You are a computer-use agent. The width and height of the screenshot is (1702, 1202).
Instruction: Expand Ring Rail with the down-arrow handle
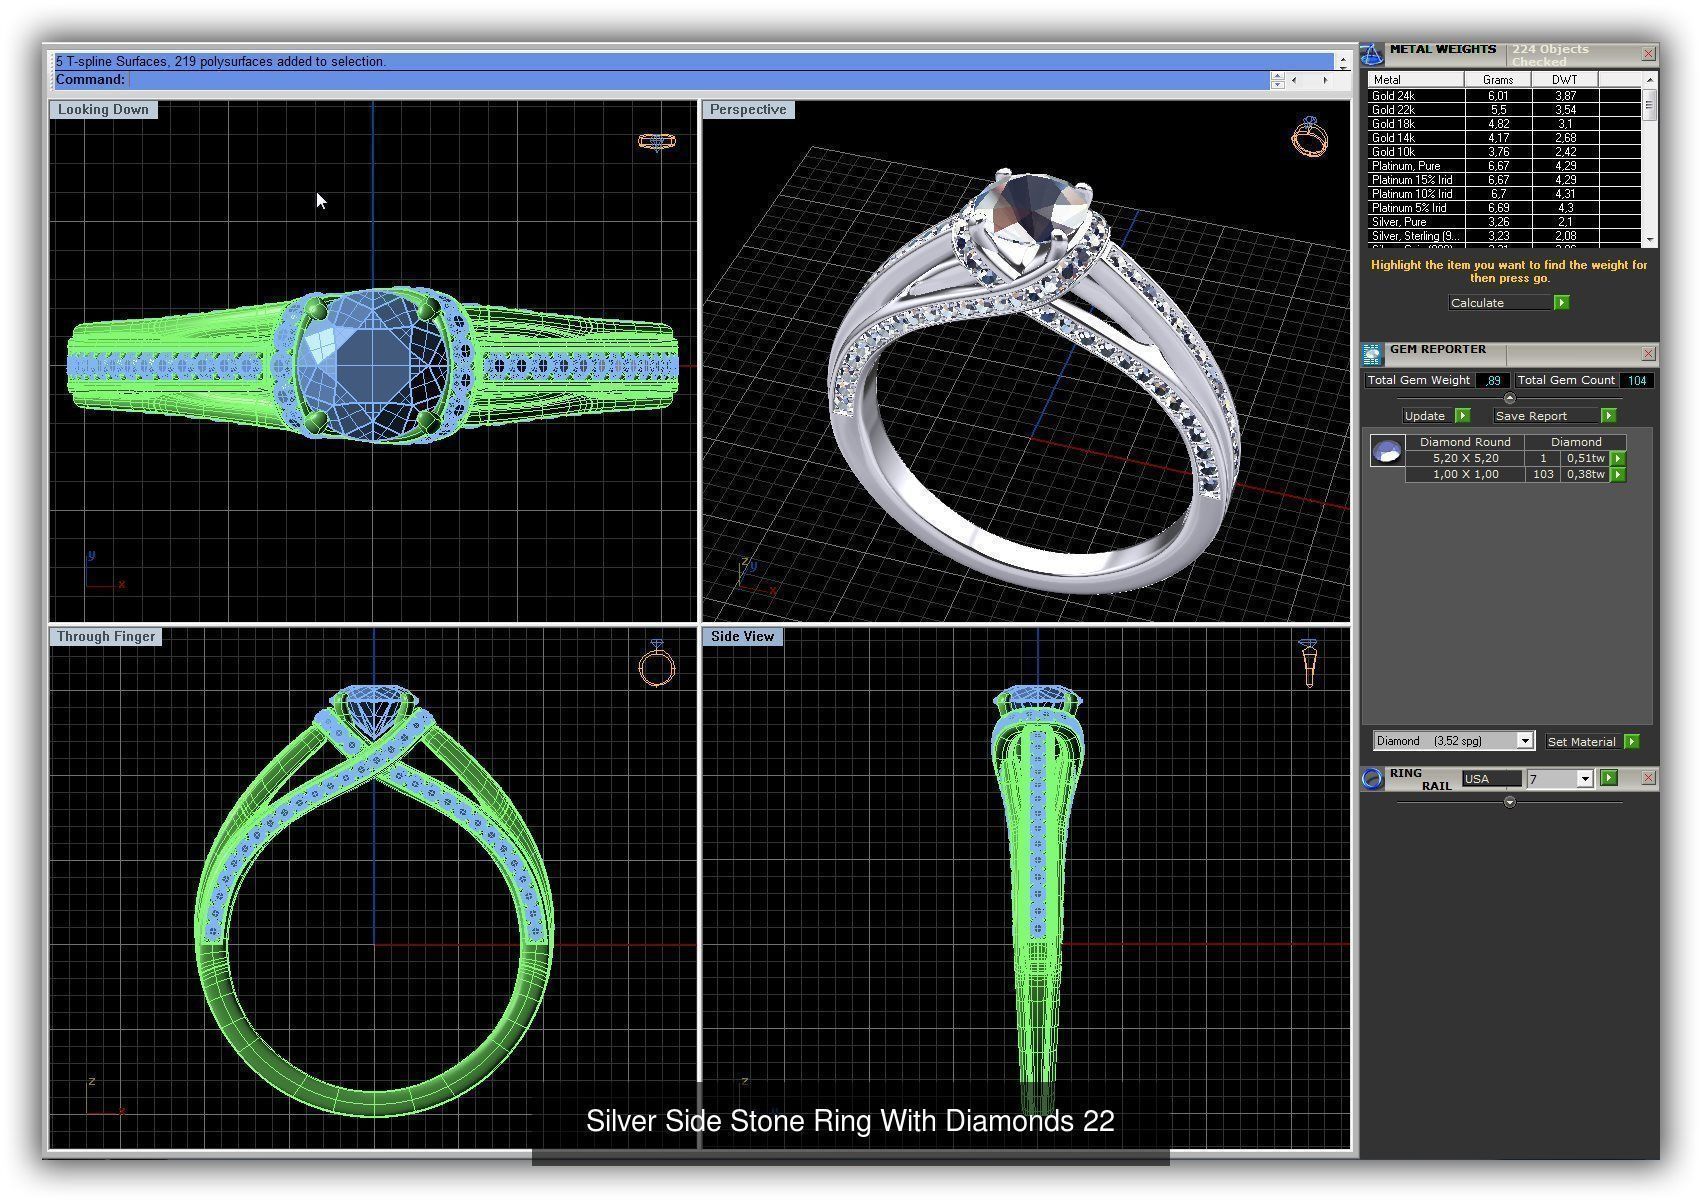click(x=1510, y=802)
